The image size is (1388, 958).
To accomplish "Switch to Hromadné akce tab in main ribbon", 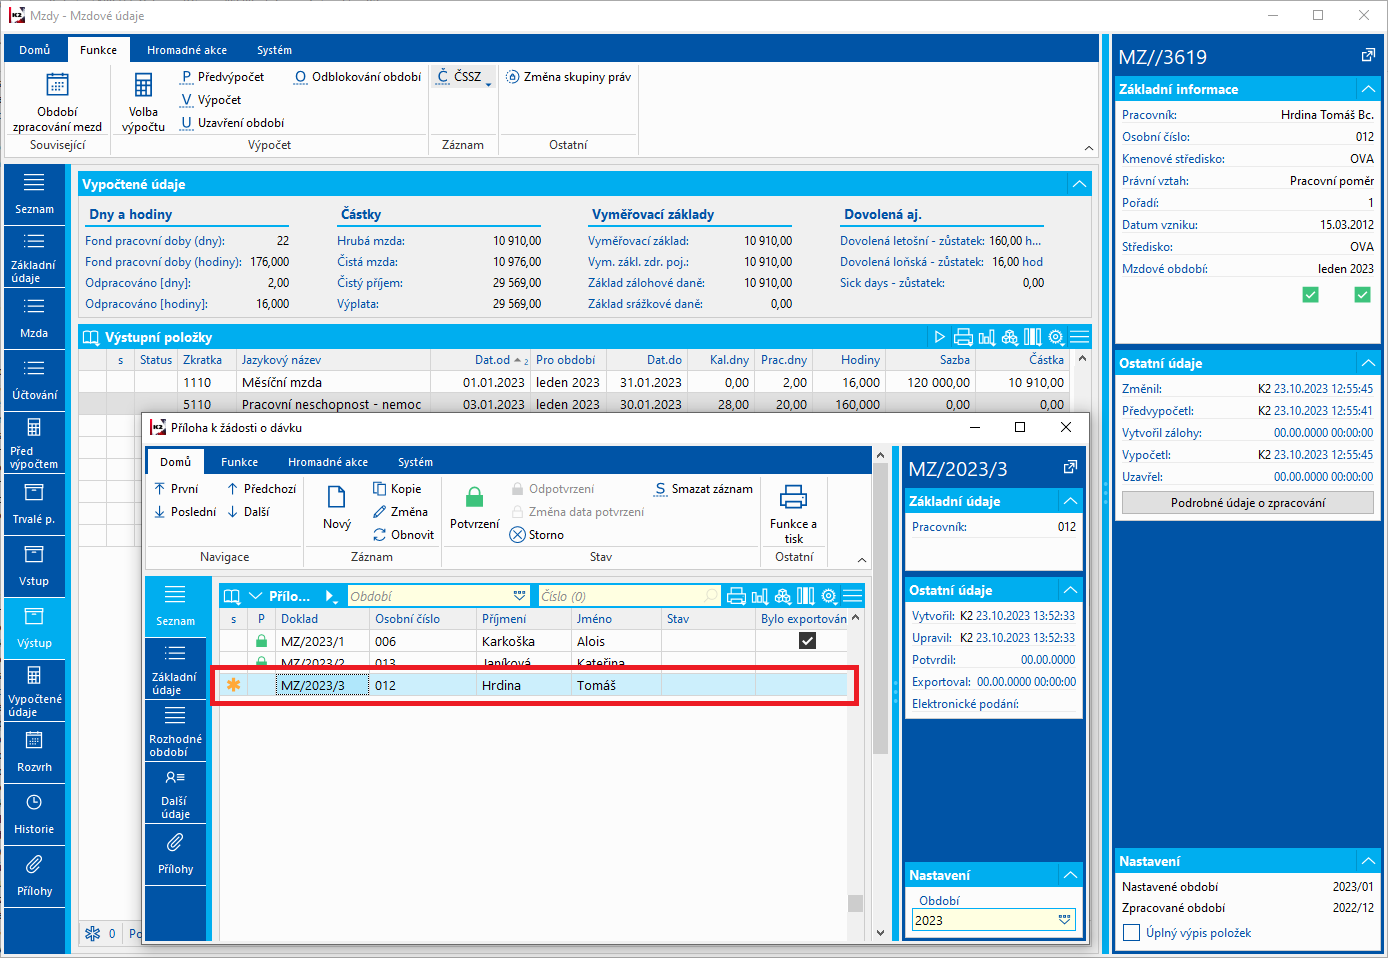I will [x=186, y=50].
